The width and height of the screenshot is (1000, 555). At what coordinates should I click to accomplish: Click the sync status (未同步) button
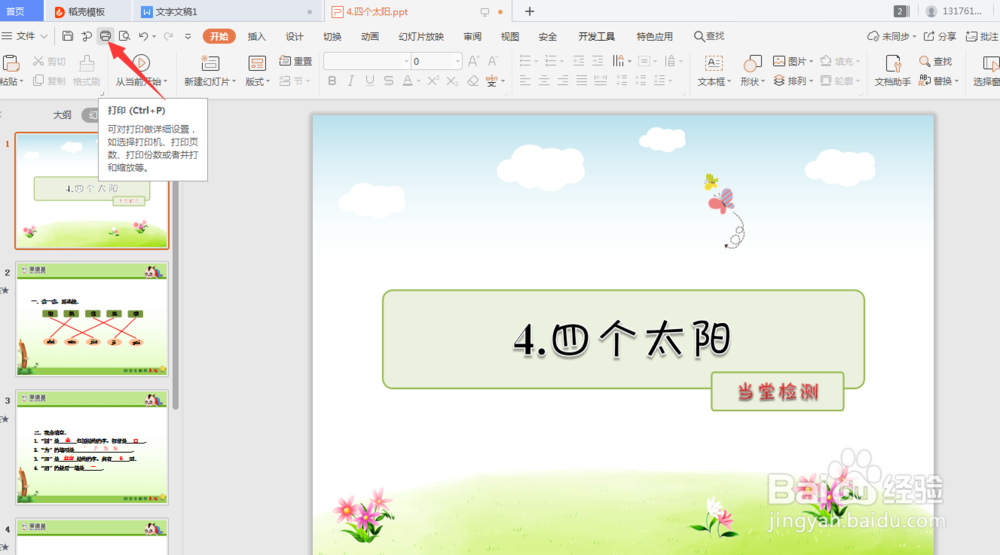tap(892, 36)
